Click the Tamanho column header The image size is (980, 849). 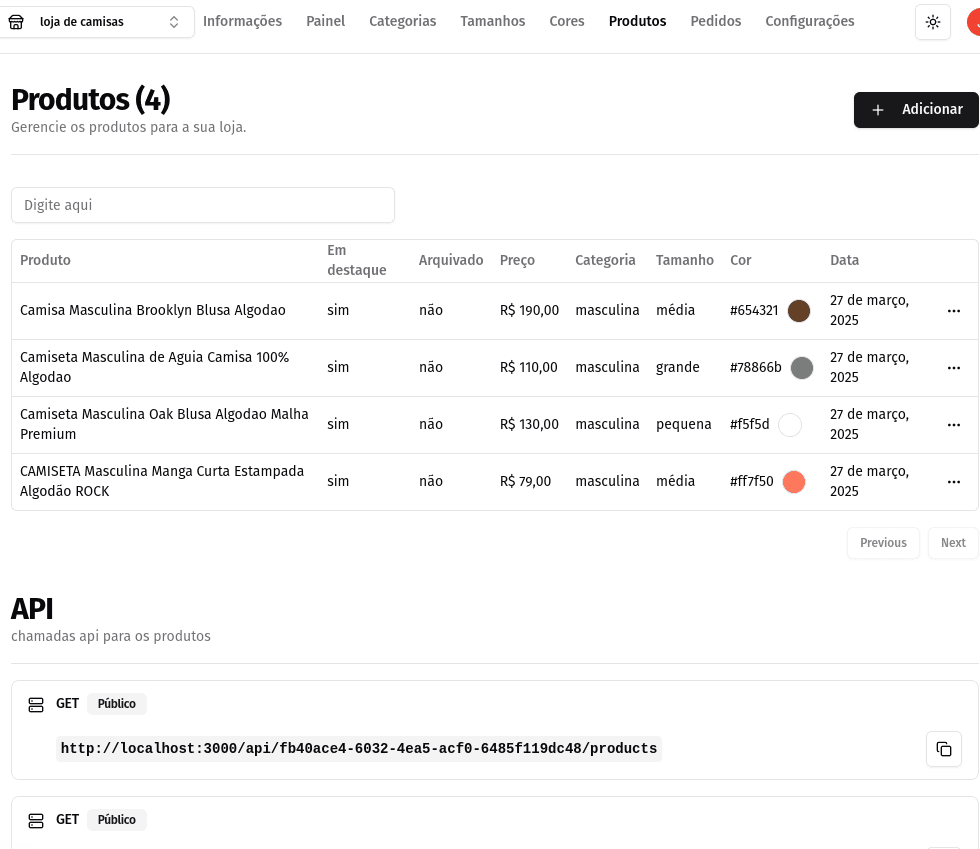(684, 260)
